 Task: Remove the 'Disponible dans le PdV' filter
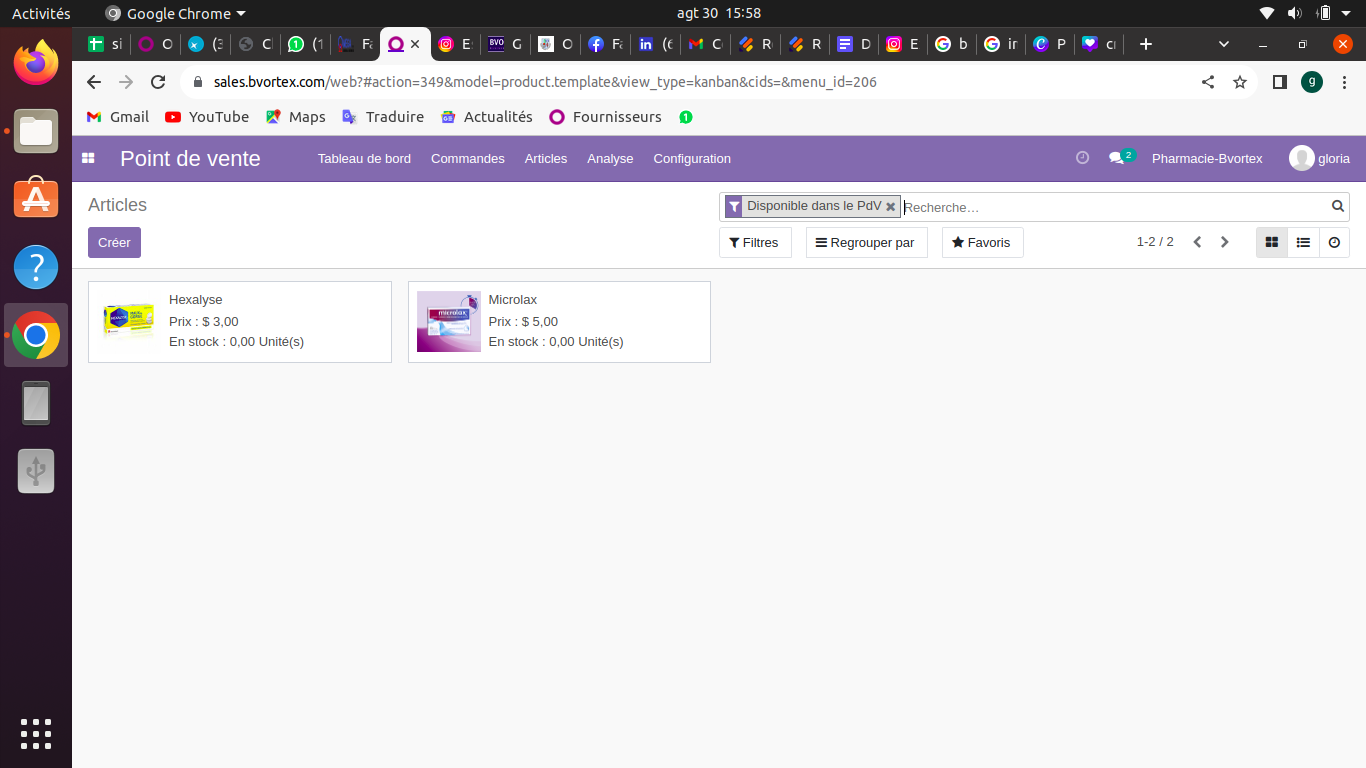tap(890, 207)
